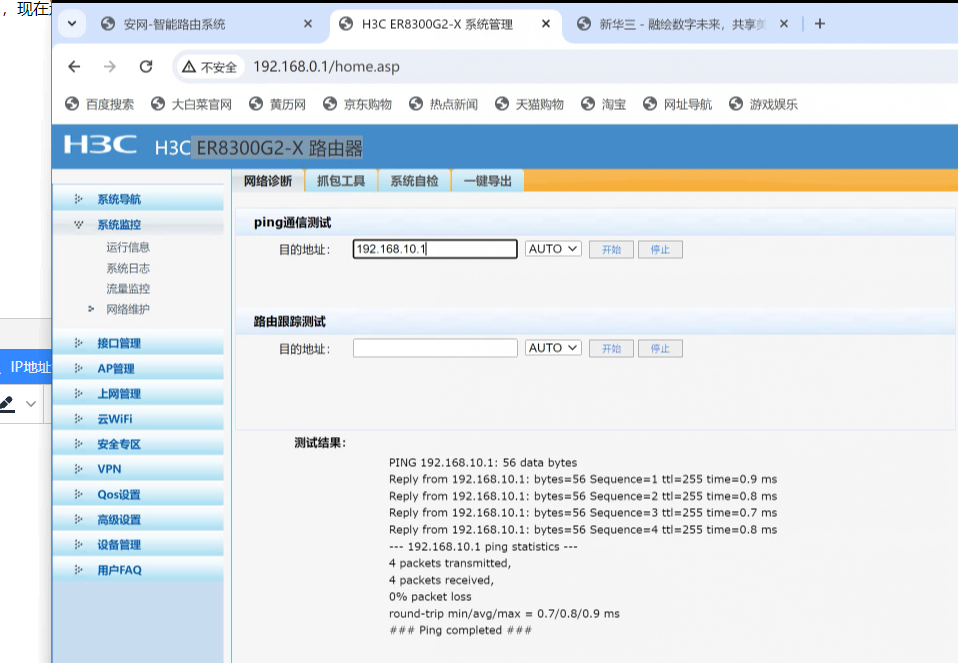Open the 京东购物 bookmark
The height and width of the screenshot is (663, 958).
click(x=357, y=104)
